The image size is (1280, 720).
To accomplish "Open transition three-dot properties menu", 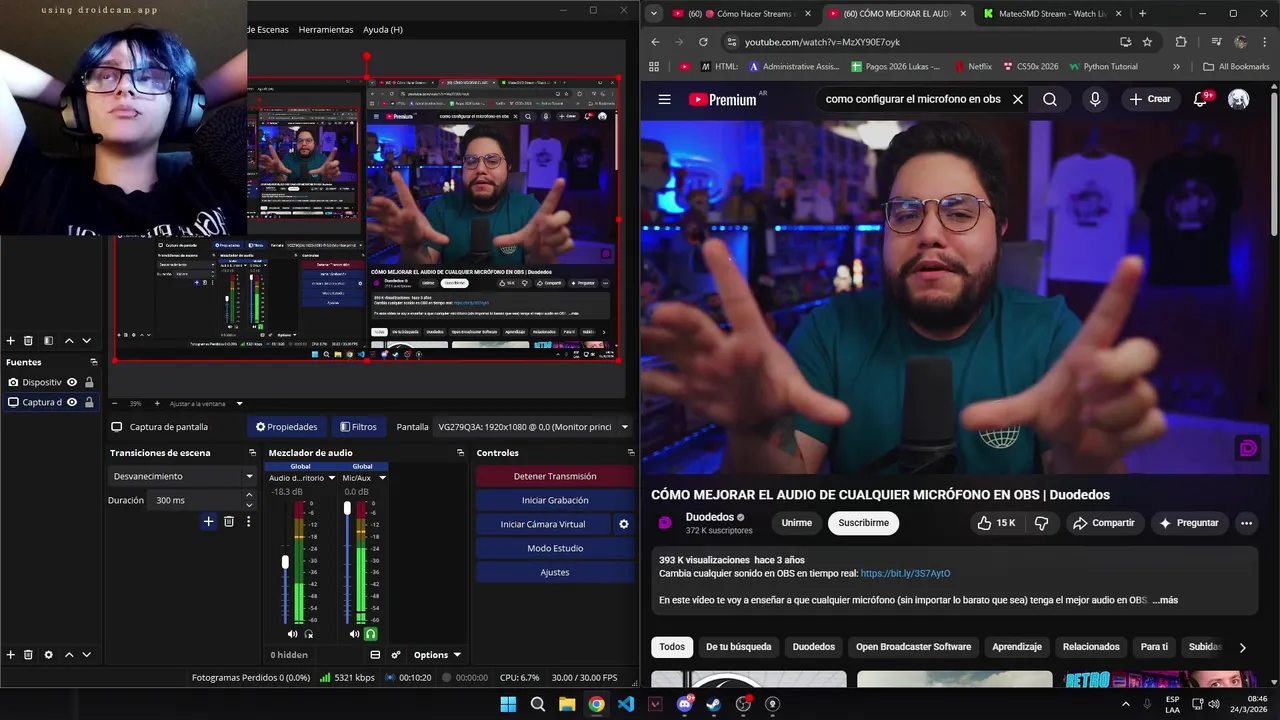I will [x=248, y=521].
